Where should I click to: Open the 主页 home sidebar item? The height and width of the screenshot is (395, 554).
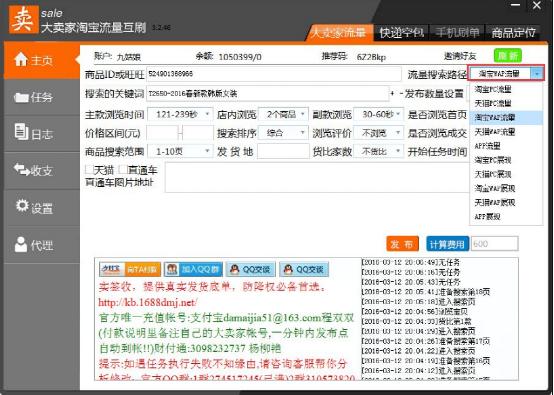click(42, 60)
